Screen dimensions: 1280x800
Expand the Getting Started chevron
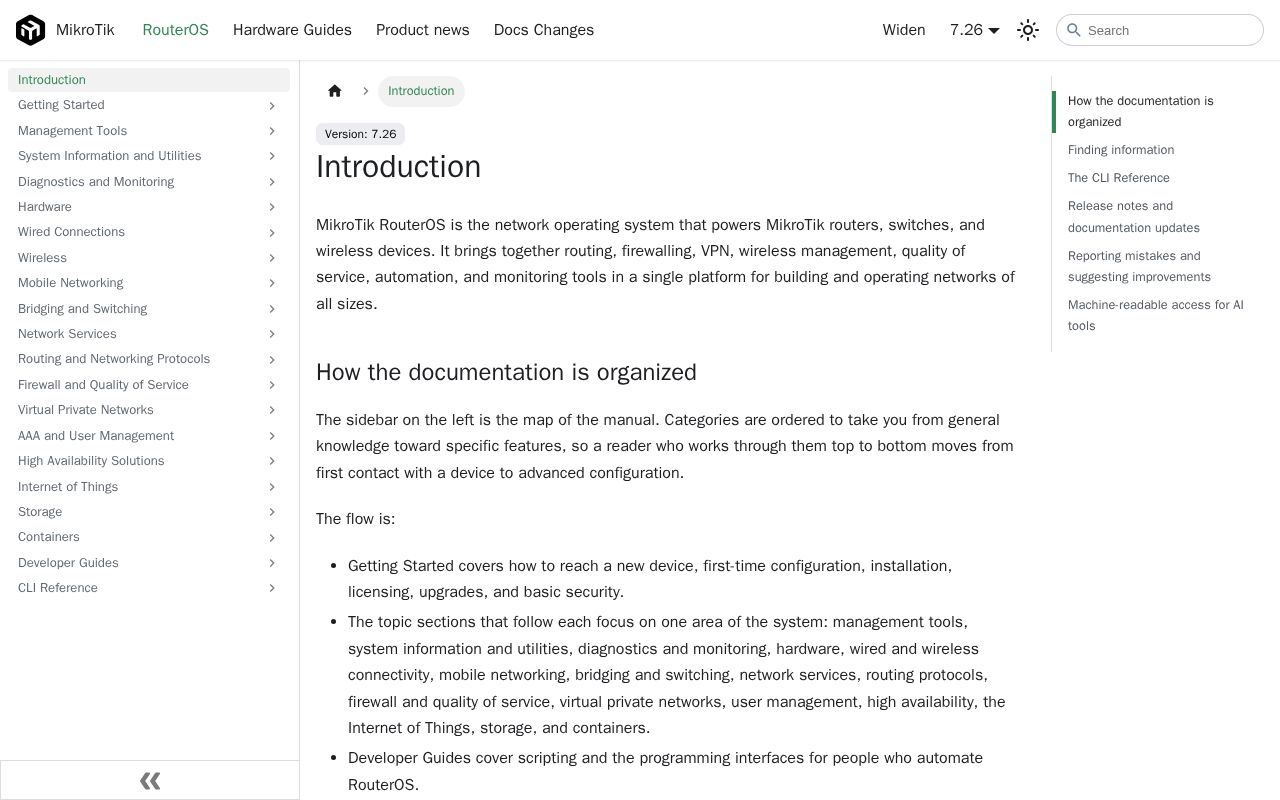click(272, 105)
